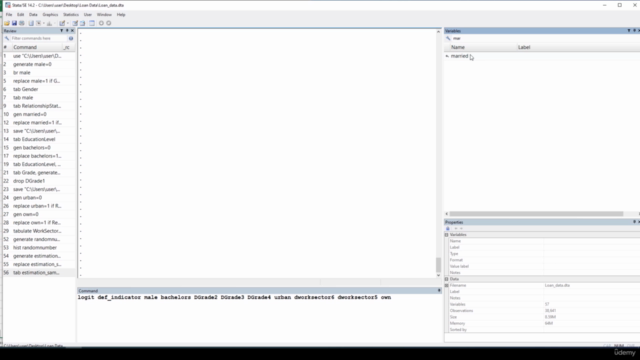Click the Graph toolbar icon
Screen dimensions: 640x360
point(49,23)
